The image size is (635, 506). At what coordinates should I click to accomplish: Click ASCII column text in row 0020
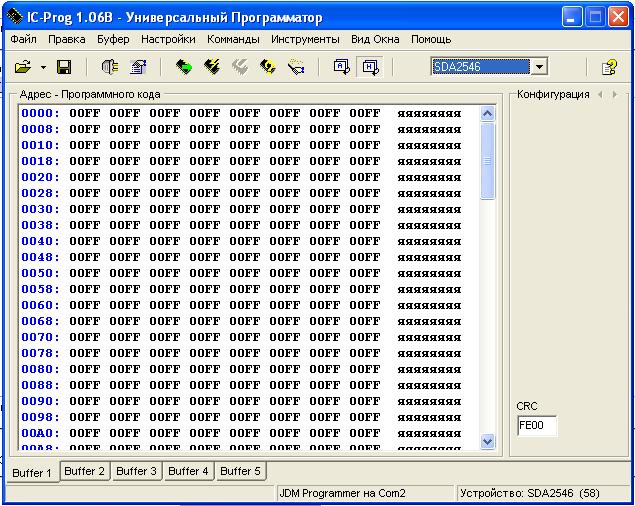(429, 178)
